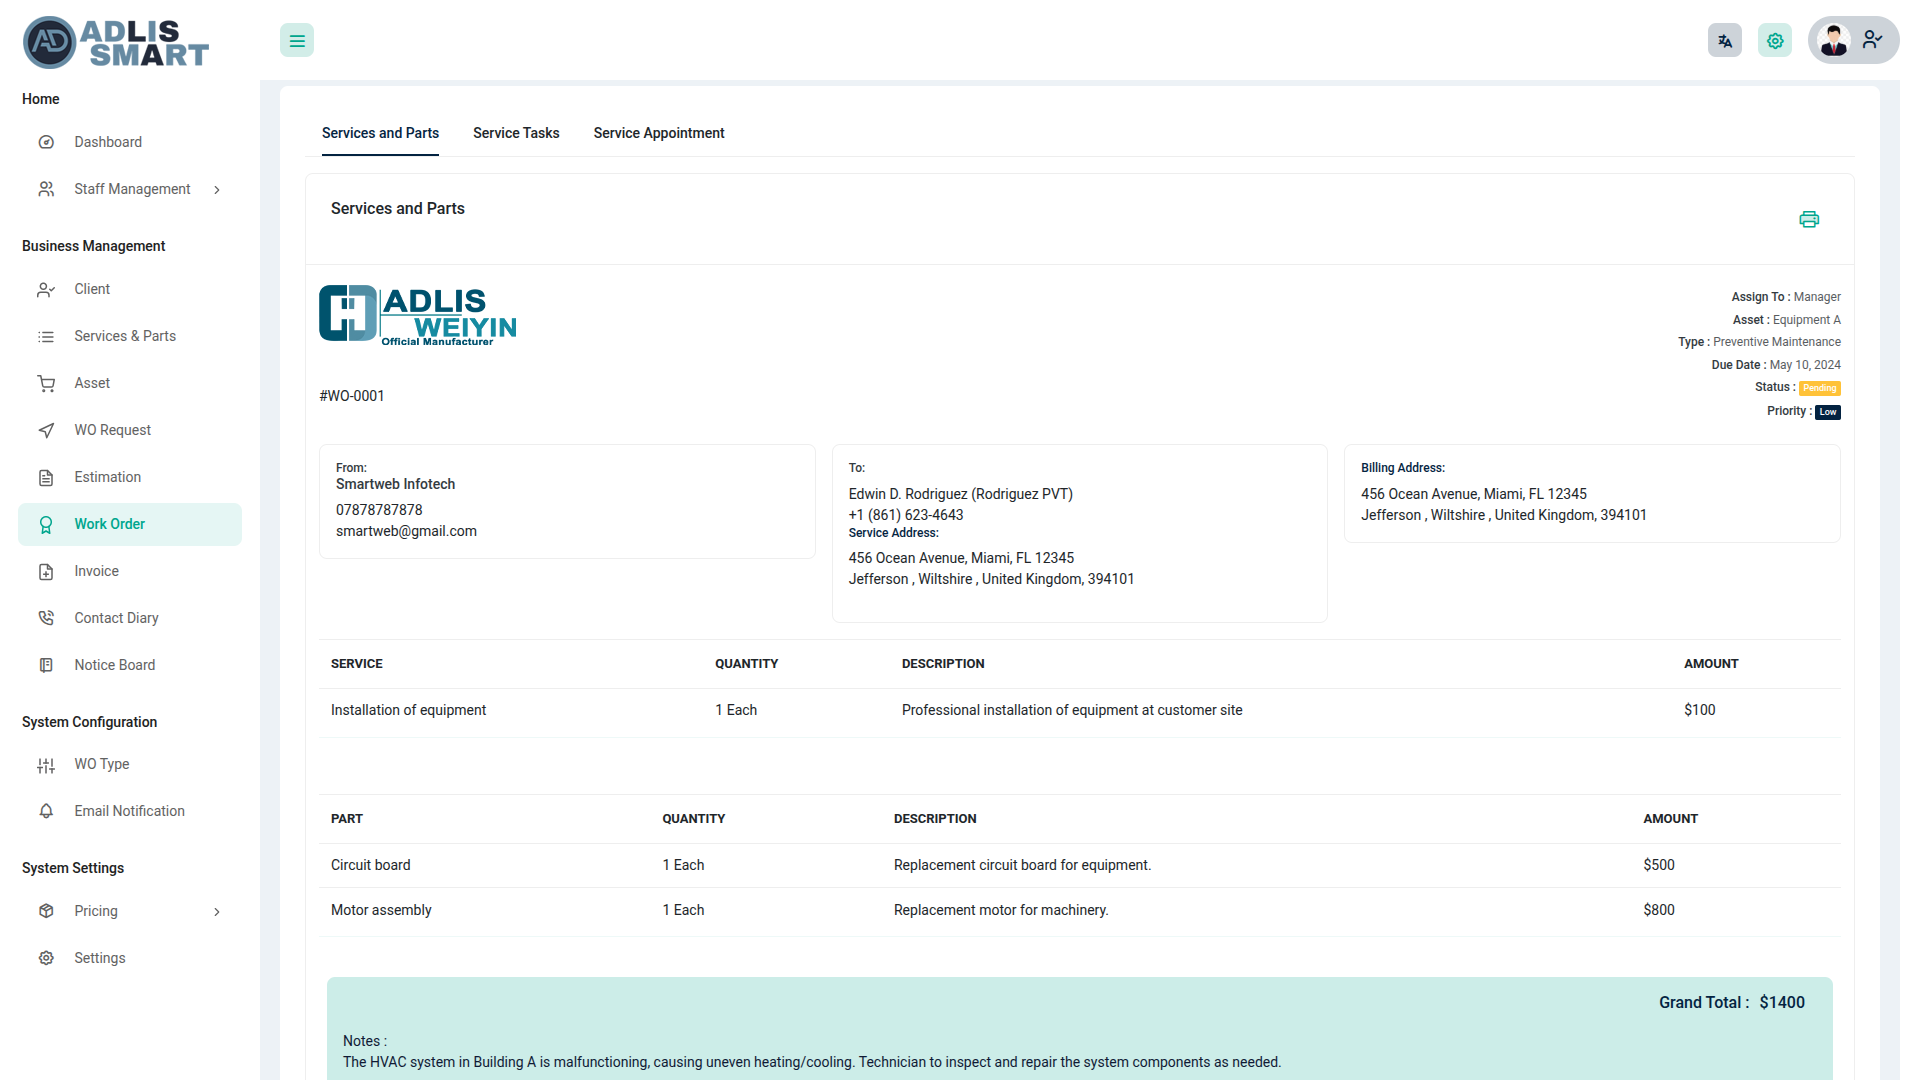The height and width of the screenshot is (1080, 1920).
Task: Click the Pending status badge
Action: click(x=1819, y=388)
